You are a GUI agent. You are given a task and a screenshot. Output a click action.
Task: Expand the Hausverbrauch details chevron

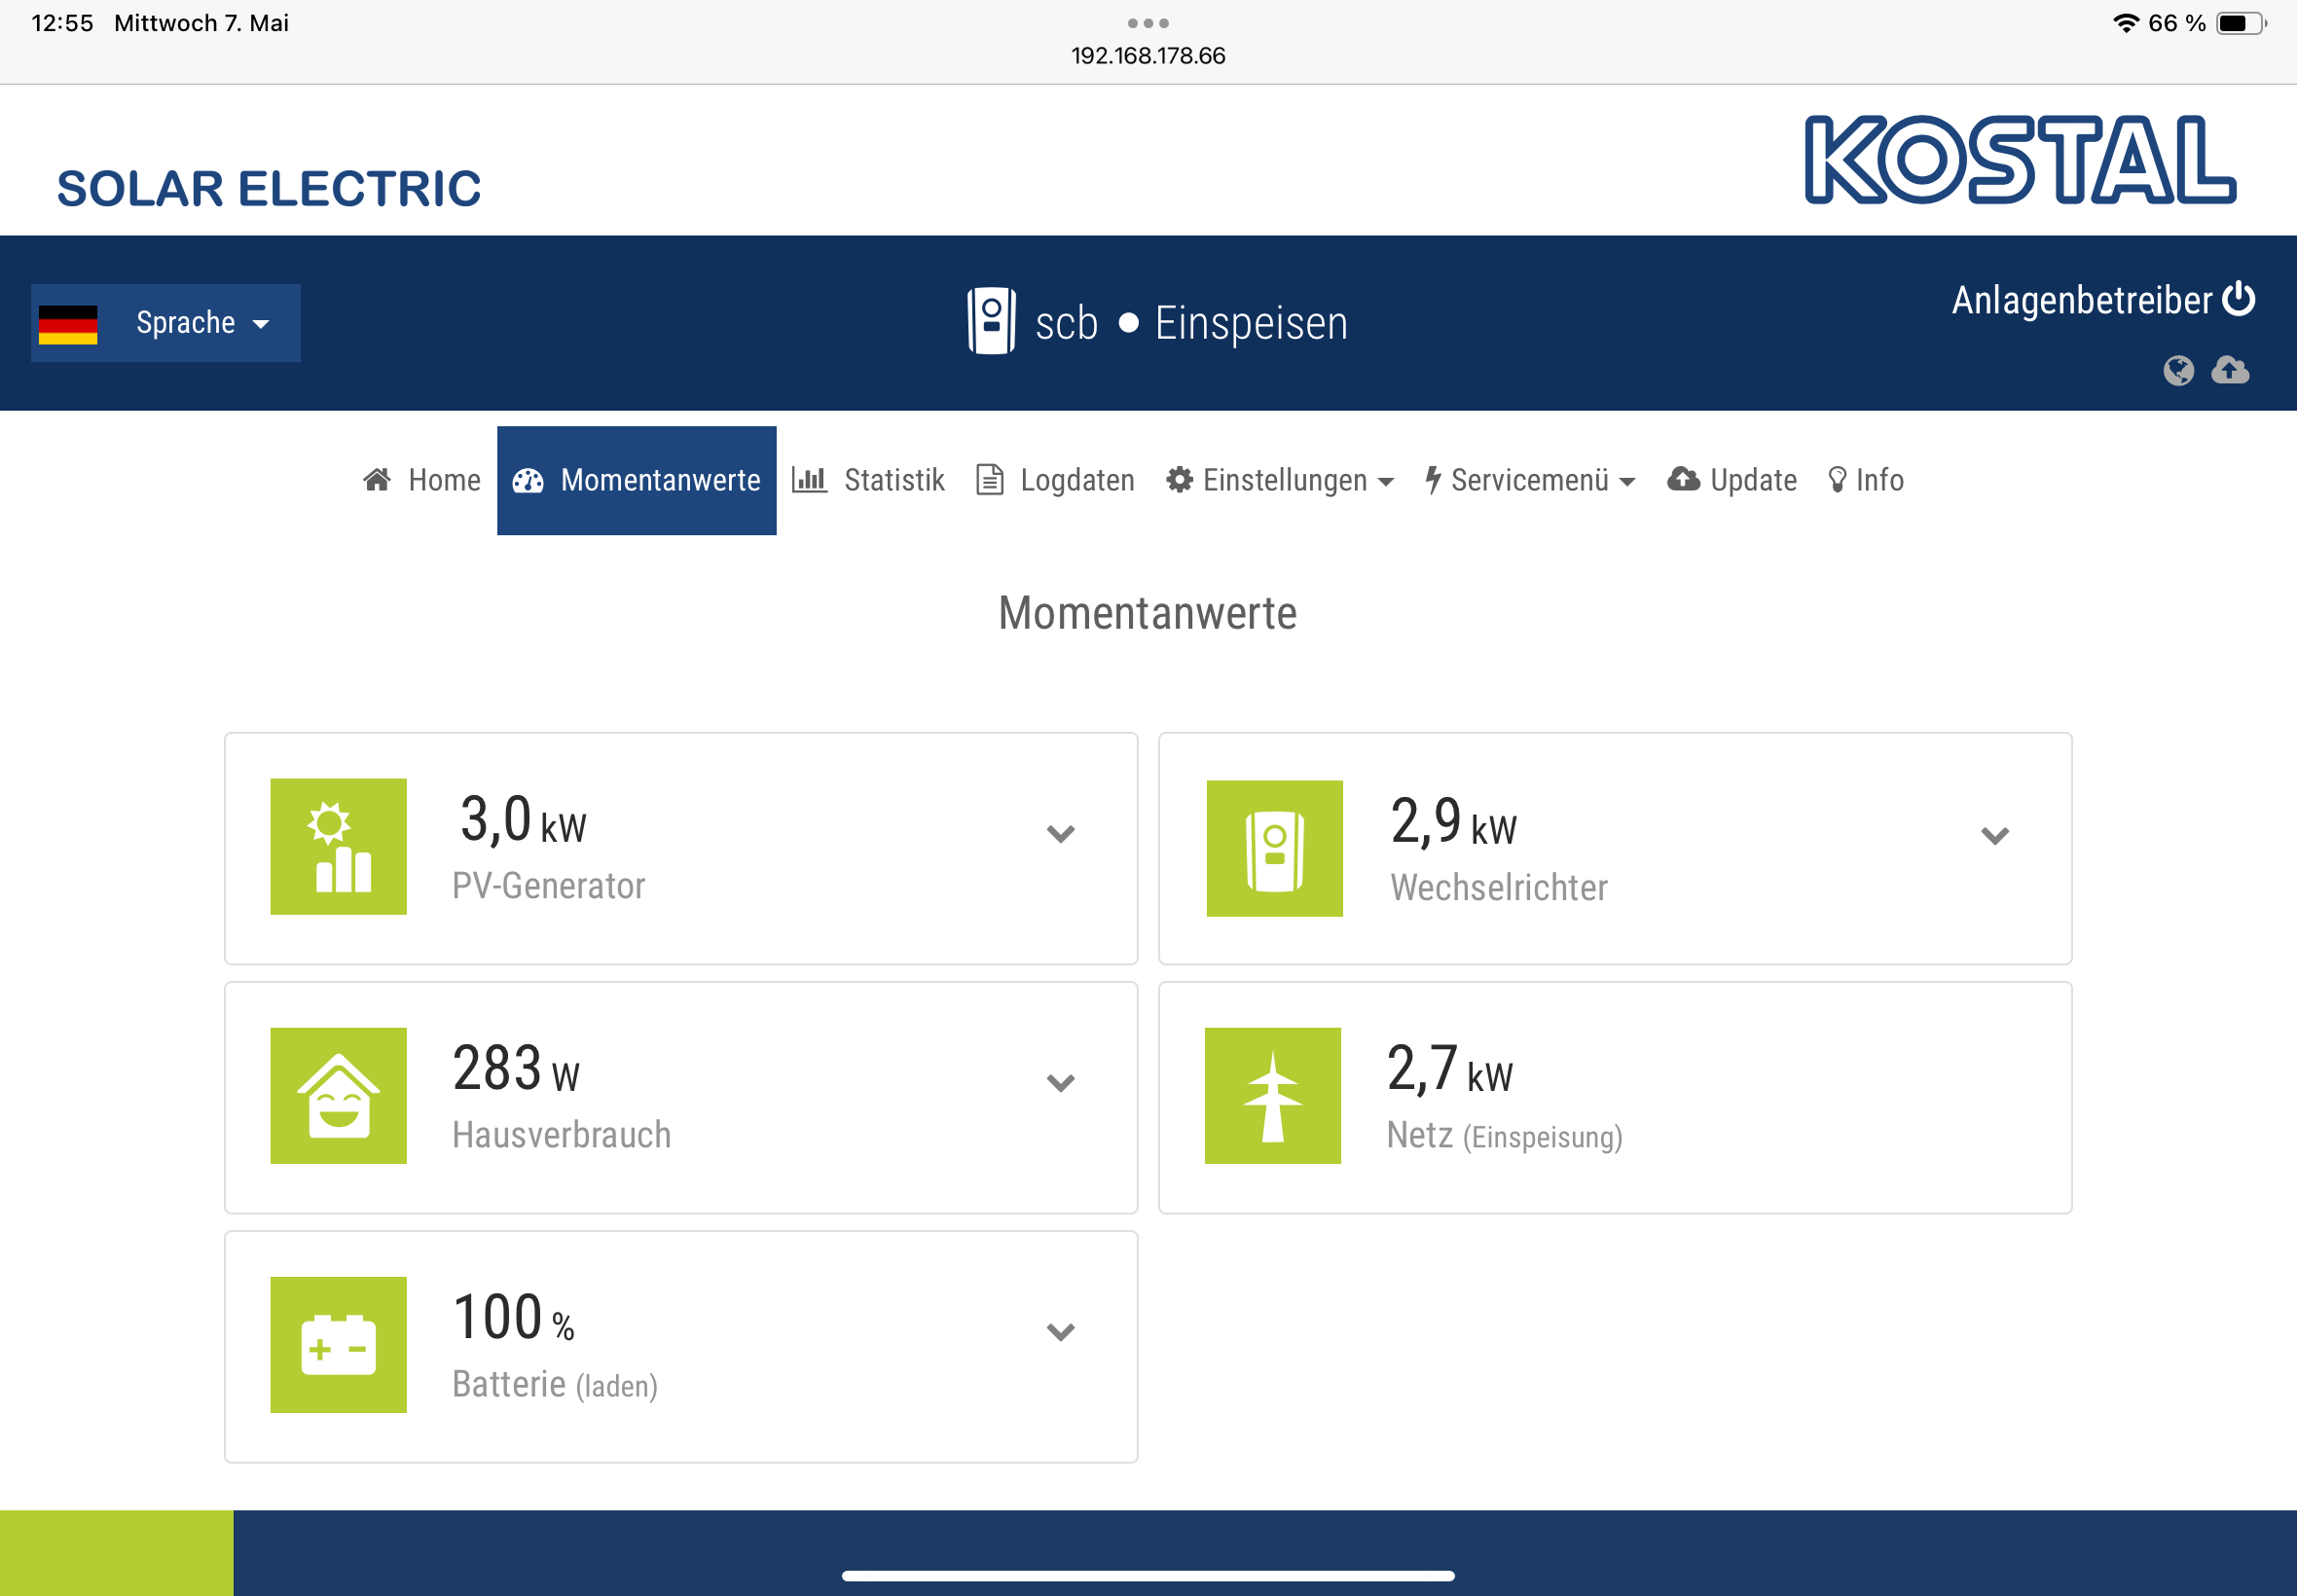[x=1060, y=1082]
